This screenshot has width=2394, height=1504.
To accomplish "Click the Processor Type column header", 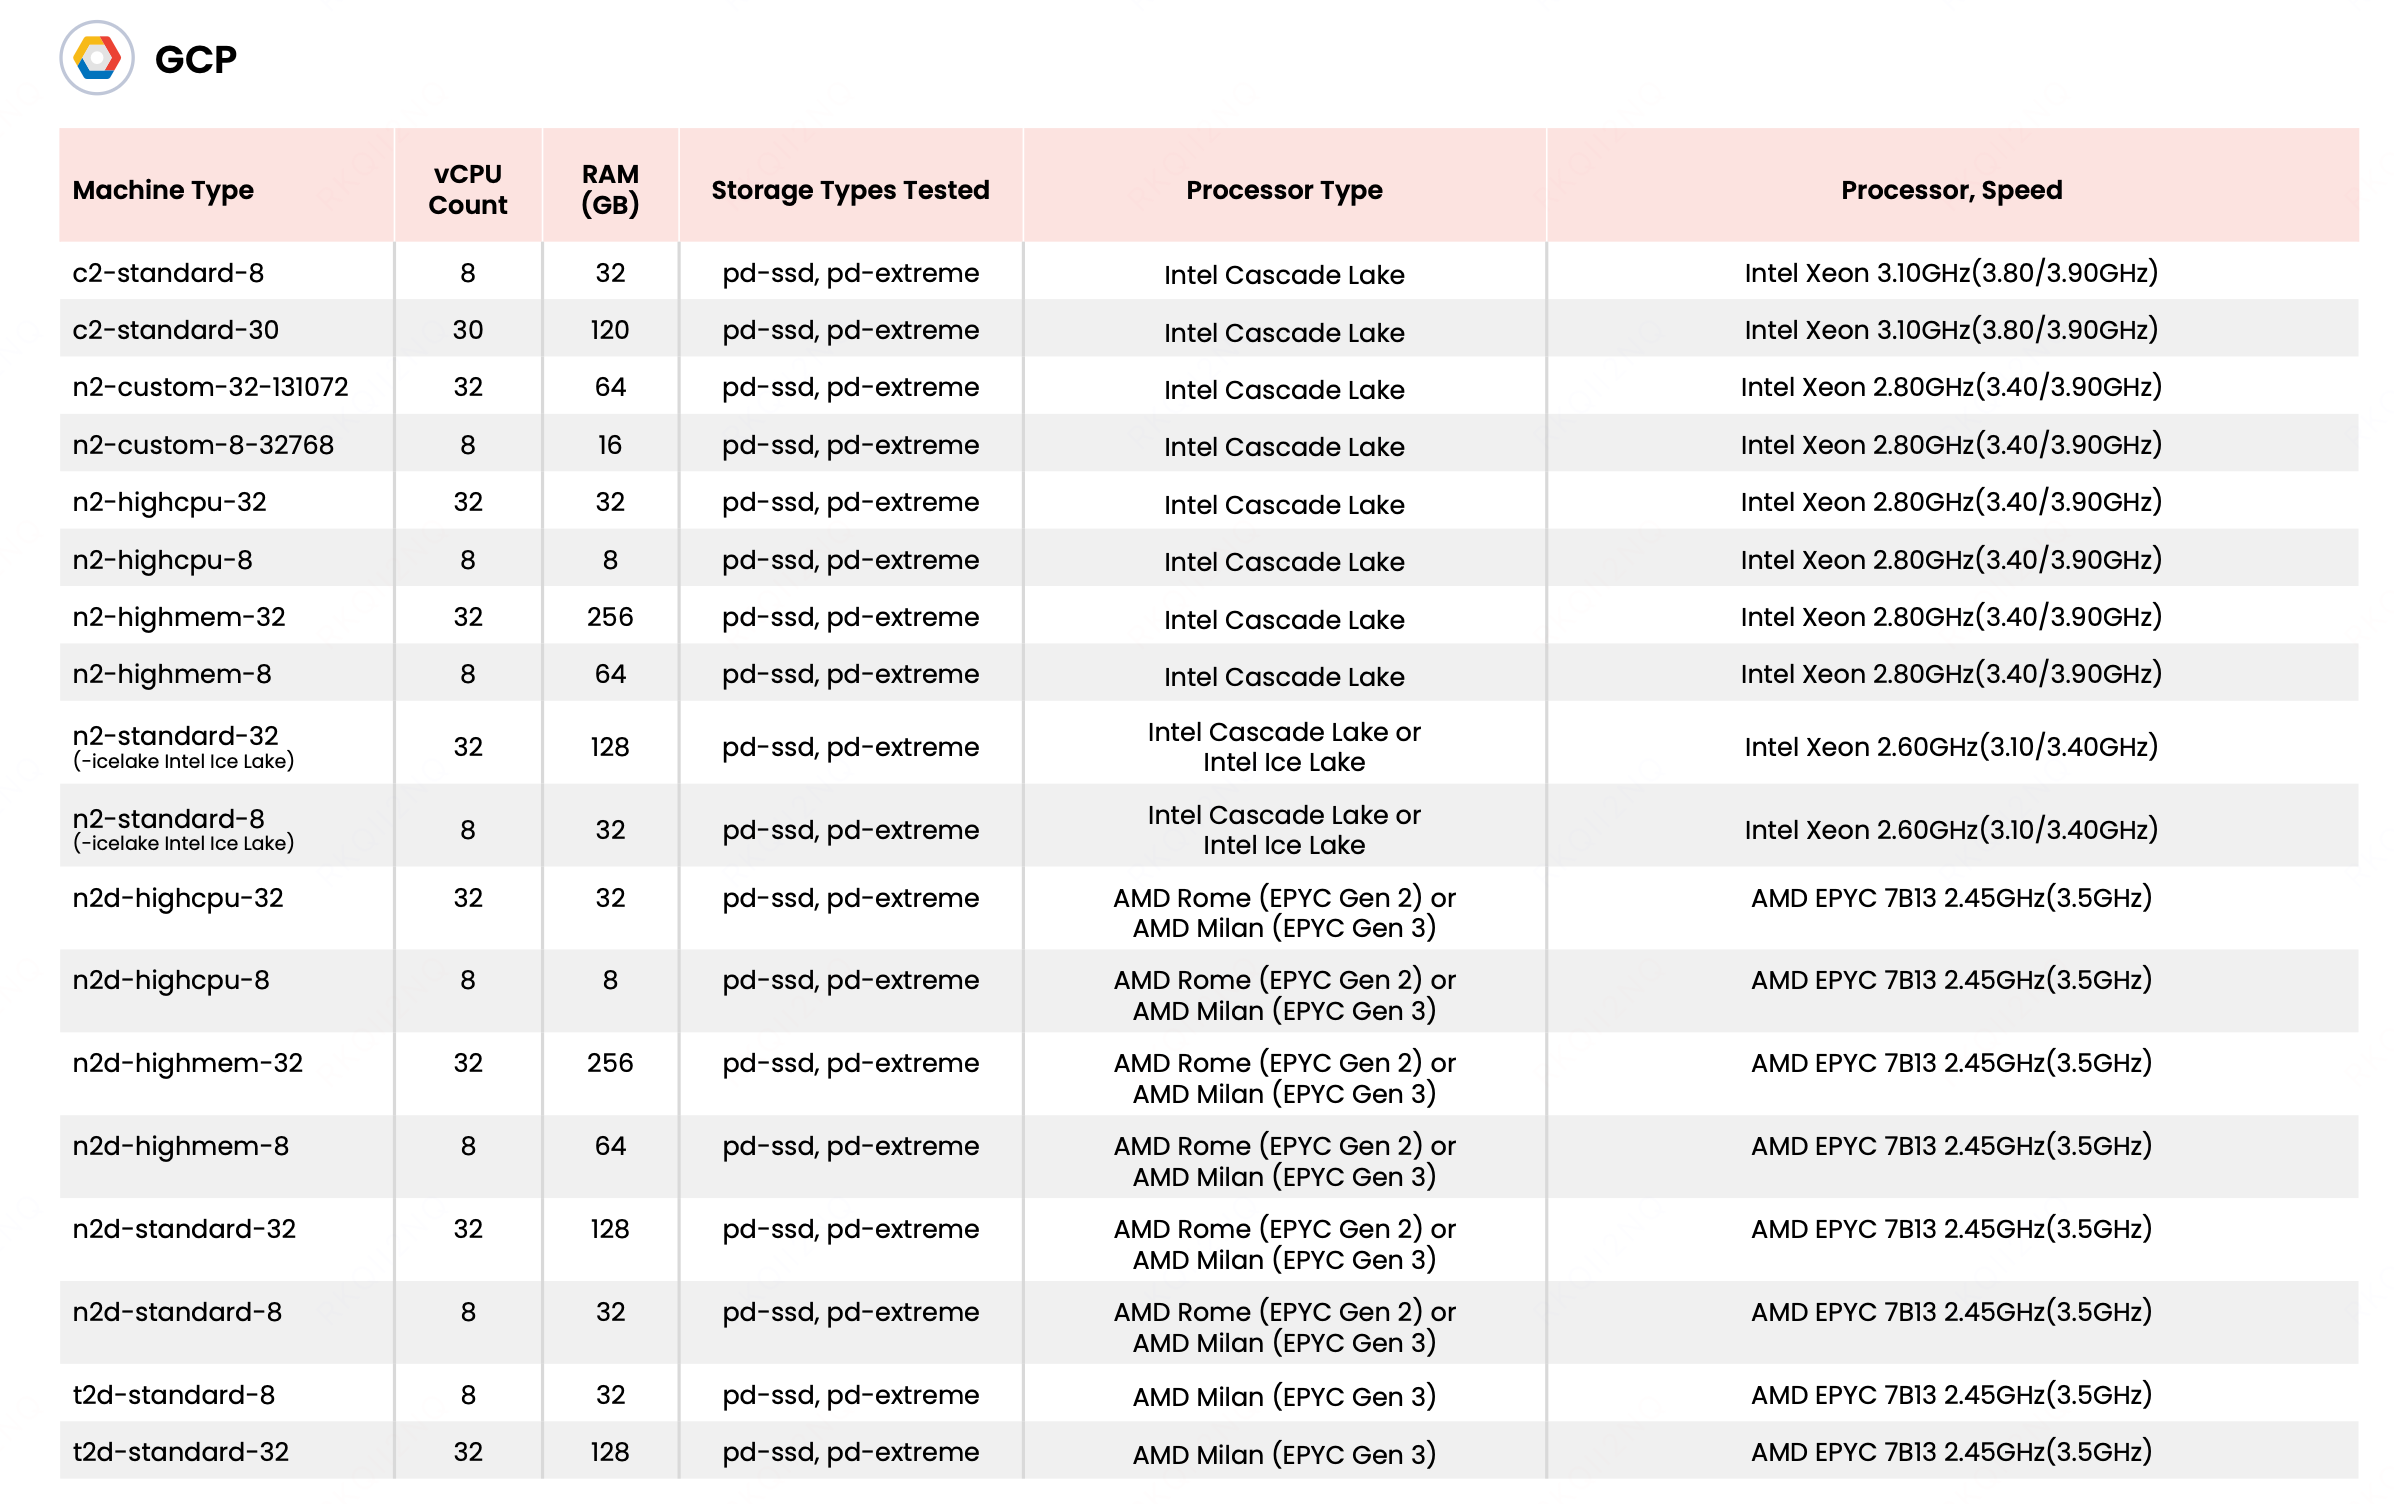I will coord(1284,189).
